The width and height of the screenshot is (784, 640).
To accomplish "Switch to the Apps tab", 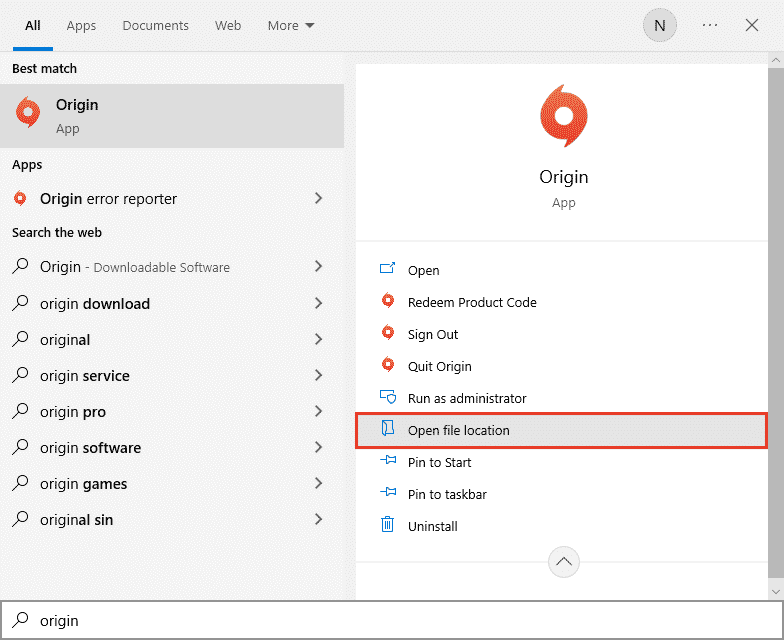I will [81, 25].
